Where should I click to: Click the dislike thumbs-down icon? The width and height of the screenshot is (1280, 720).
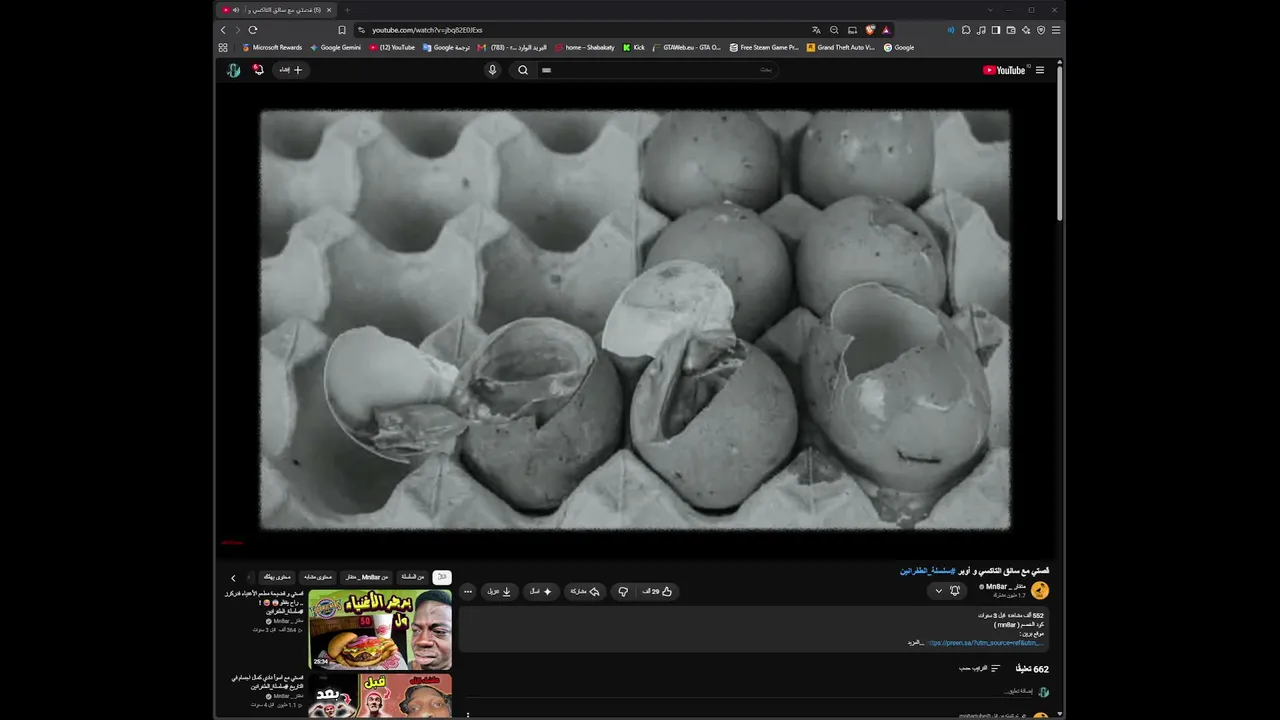[623, 591]
